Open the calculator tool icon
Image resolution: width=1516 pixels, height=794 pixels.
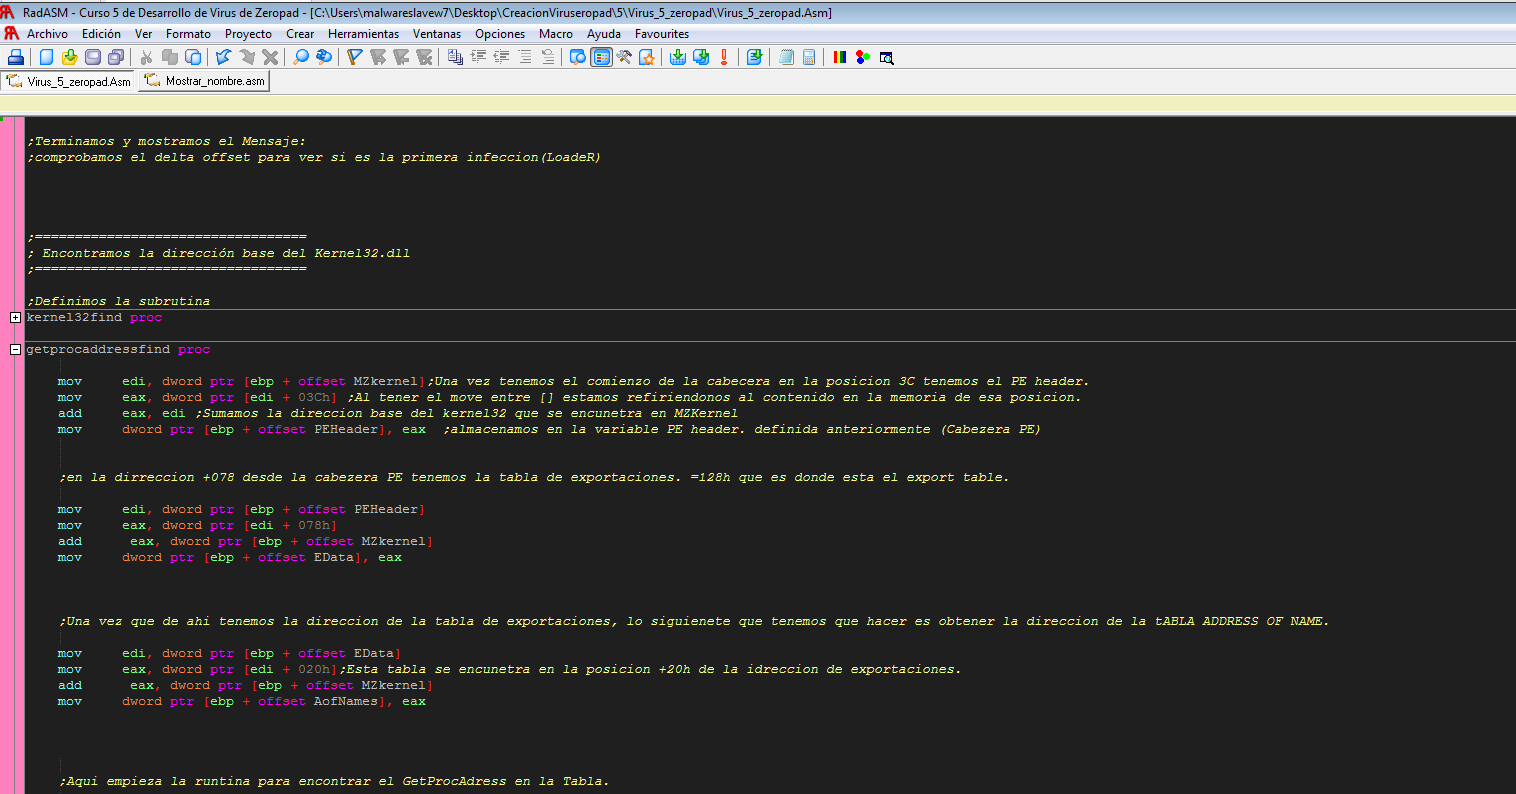pos(809,57)
